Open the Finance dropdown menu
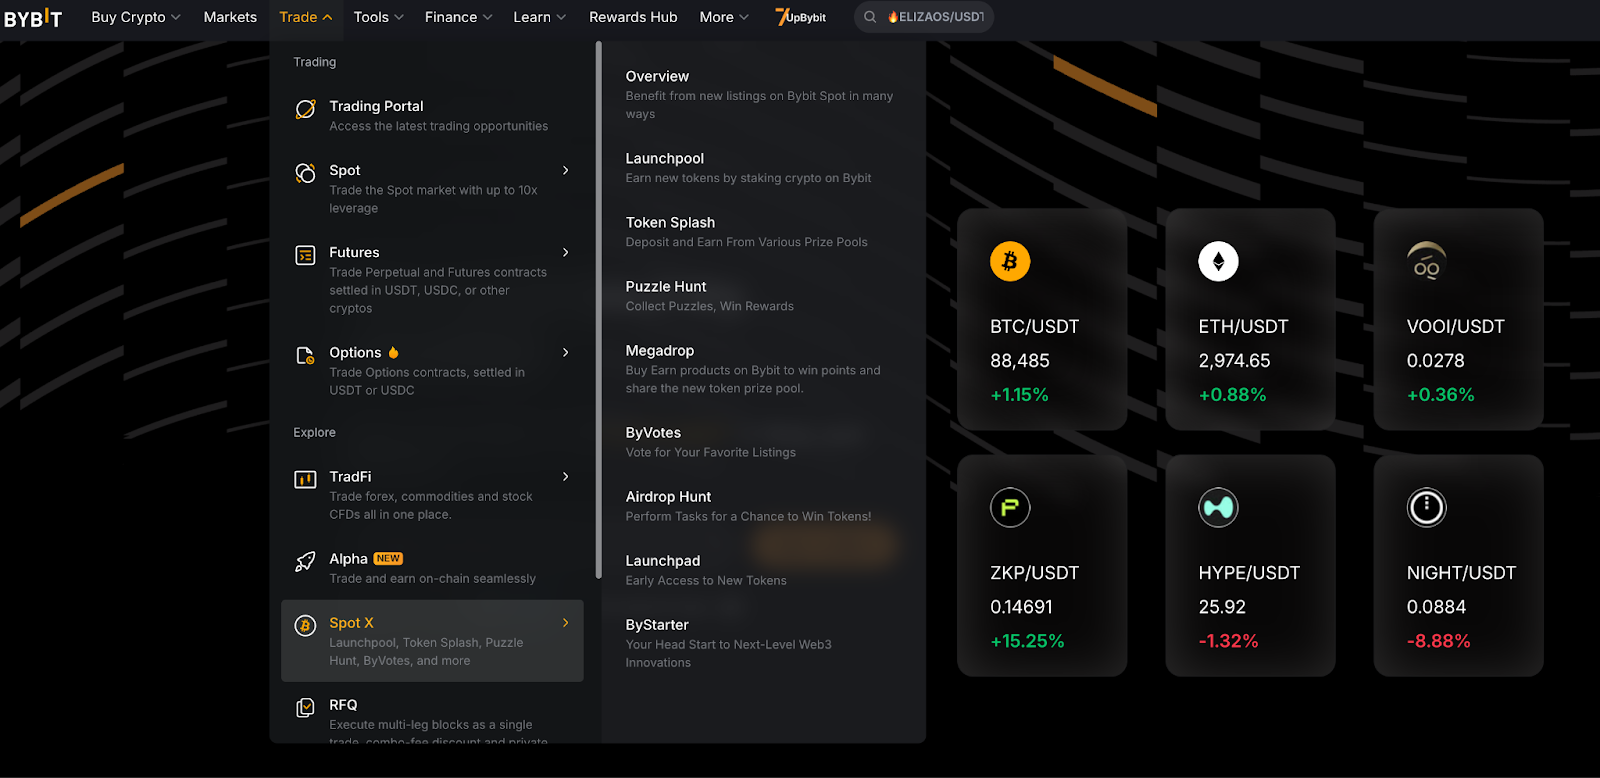Screen dimensions: 1600x778 458,17
